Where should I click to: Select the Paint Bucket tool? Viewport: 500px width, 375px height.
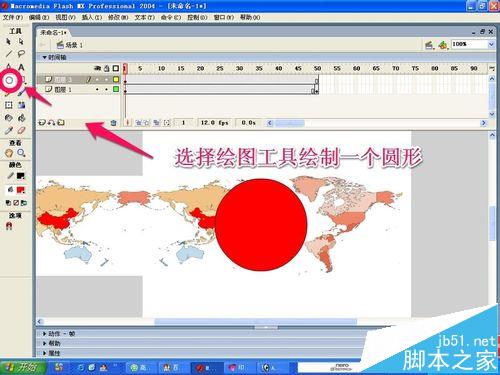[x=21, y=118]
